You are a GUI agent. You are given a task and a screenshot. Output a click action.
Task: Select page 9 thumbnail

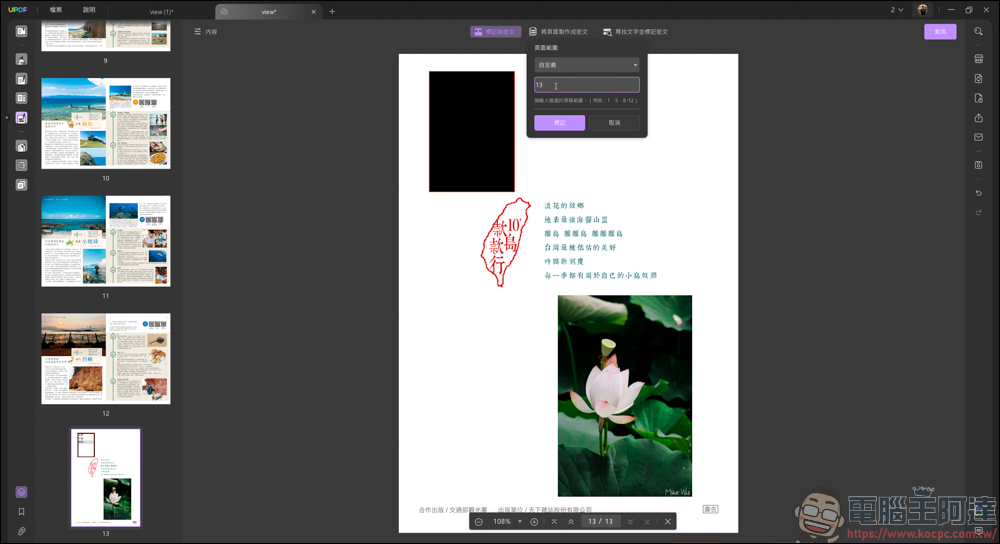pyautogui.click(x=106, y=36)
